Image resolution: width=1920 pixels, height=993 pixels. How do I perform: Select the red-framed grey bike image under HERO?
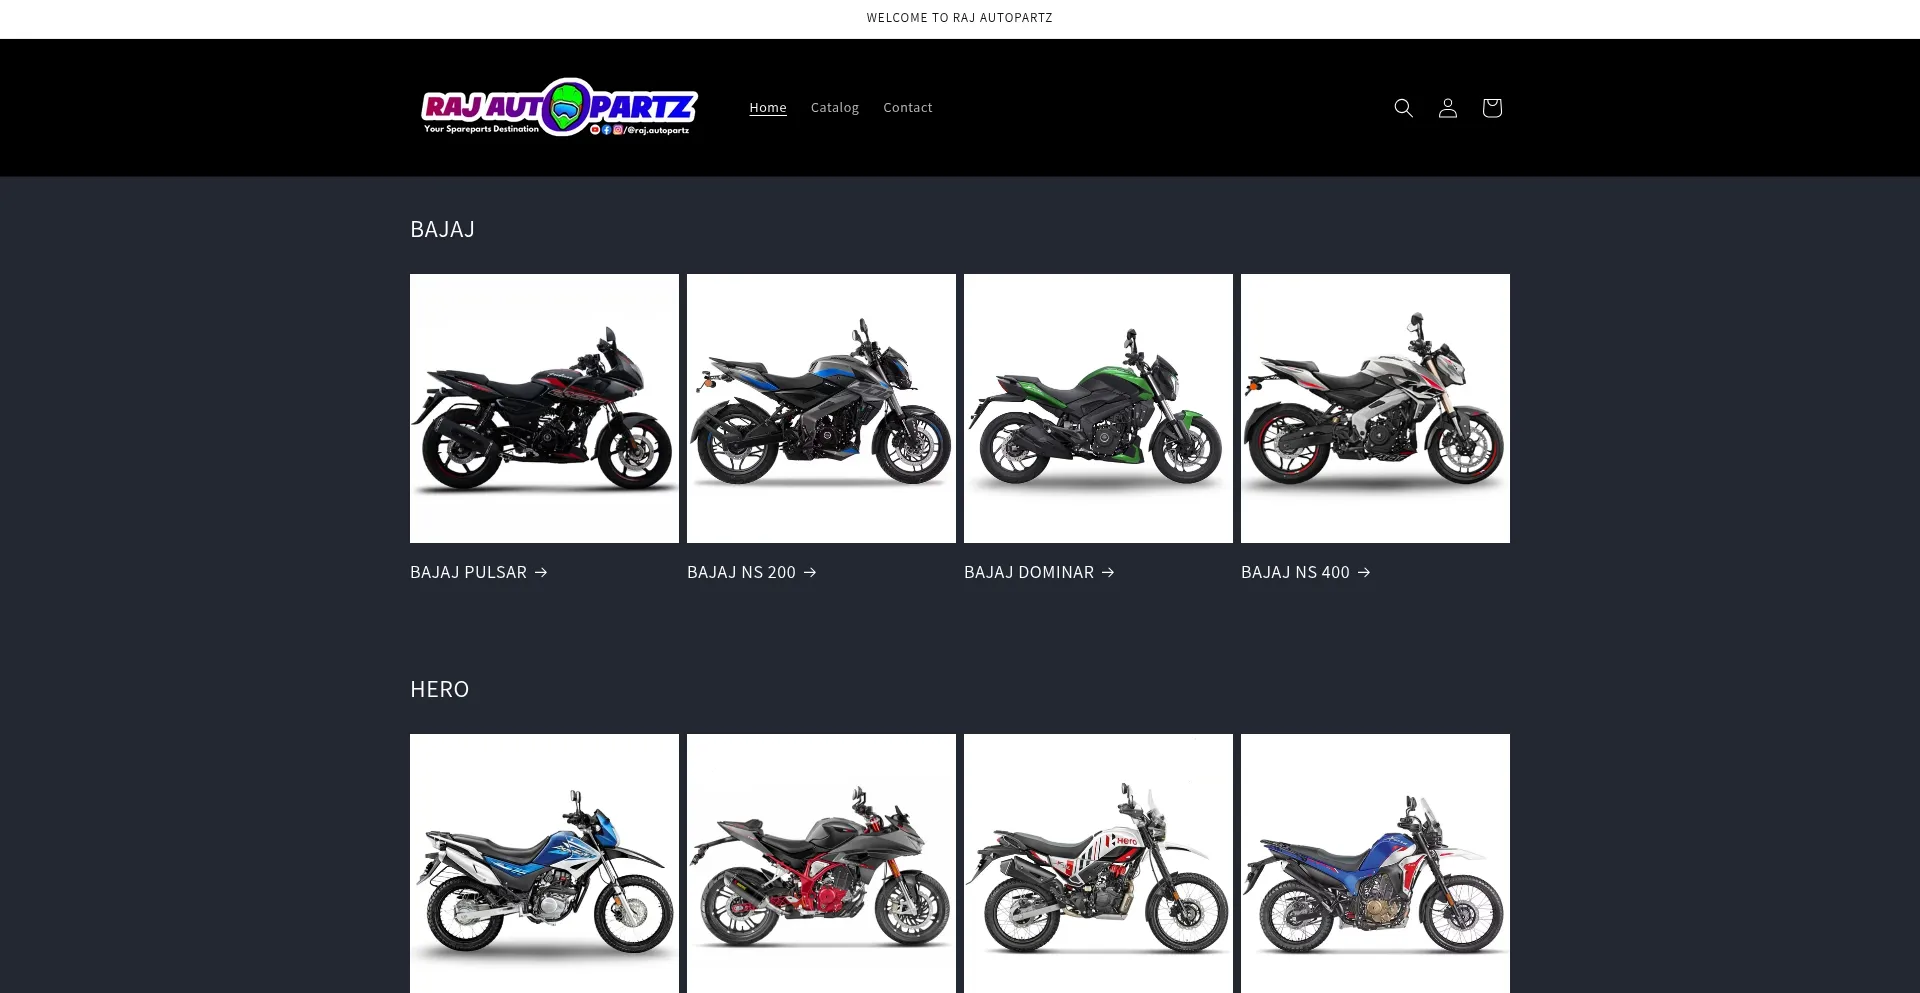pyautogui.click(x=821, y=864)
